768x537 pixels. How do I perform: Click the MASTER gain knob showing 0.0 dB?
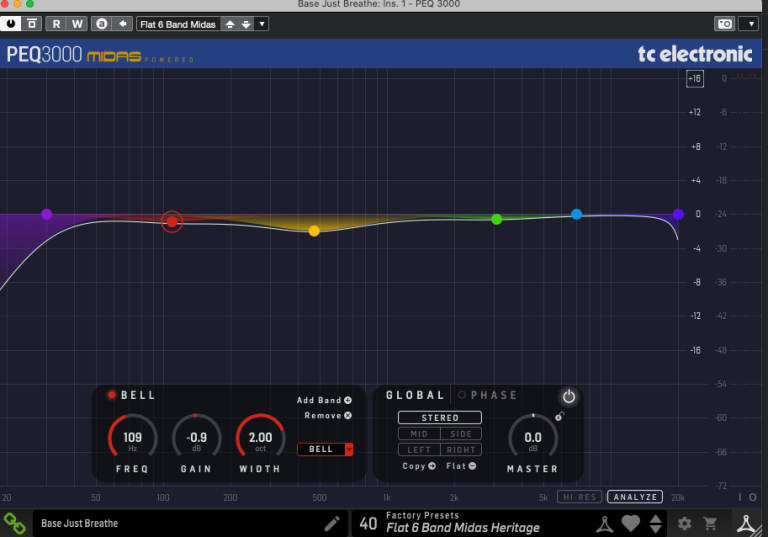coord(533,438)
